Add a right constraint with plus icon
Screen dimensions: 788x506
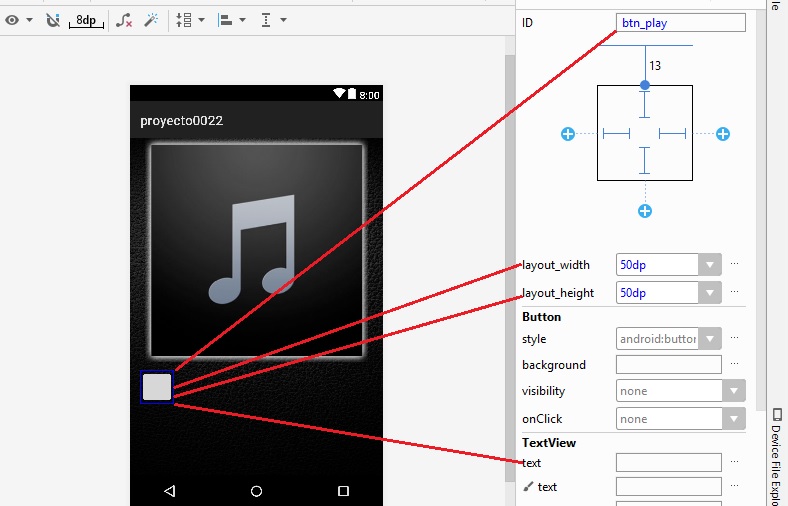[x=723, y=134]
